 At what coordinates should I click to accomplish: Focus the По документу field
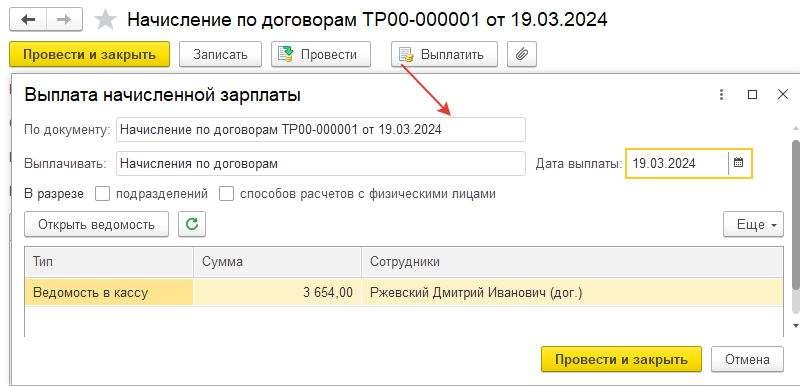coord(320,130)
